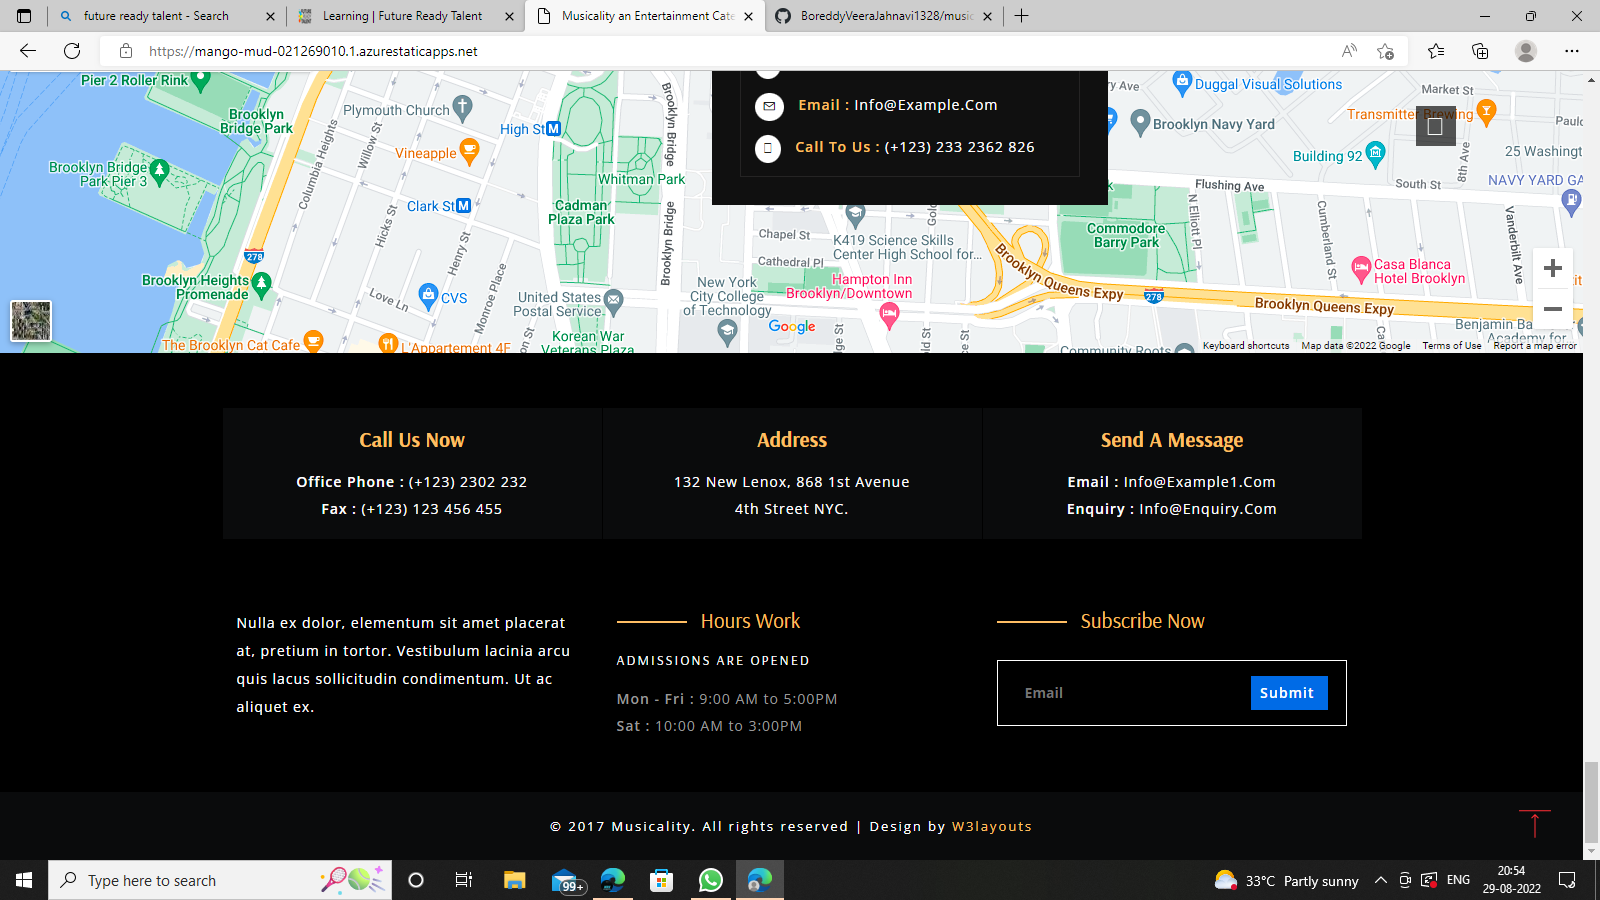
Task: Click the Google logo on the map
Action: click(x=792, y=326)
